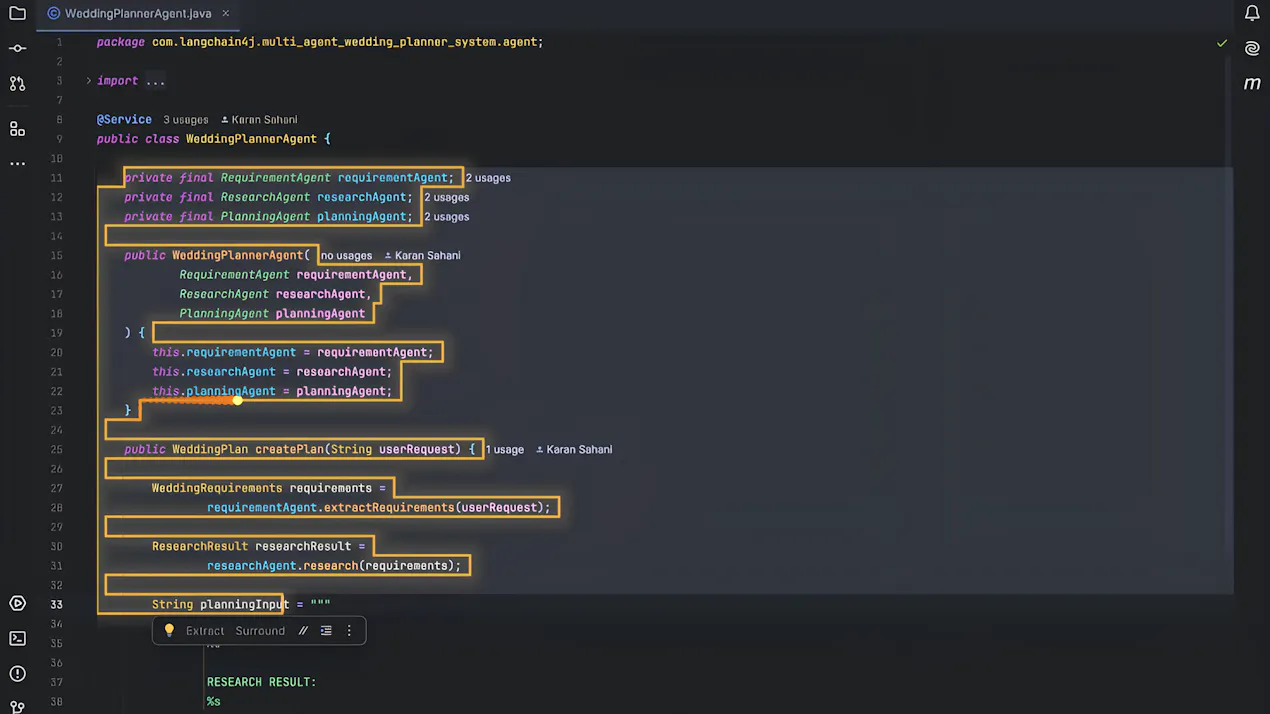Click line number 33 in gutter
1270x714 pixels.
pos(56,605)
